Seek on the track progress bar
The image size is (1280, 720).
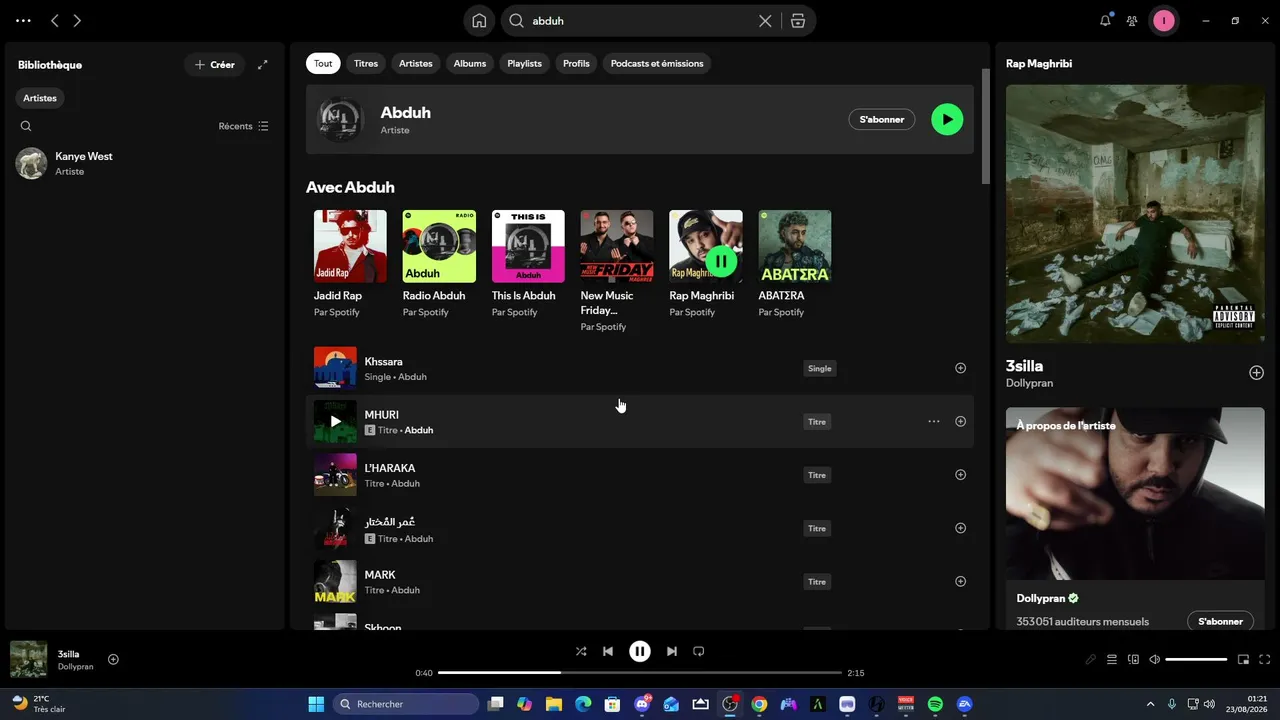point(640,673)
